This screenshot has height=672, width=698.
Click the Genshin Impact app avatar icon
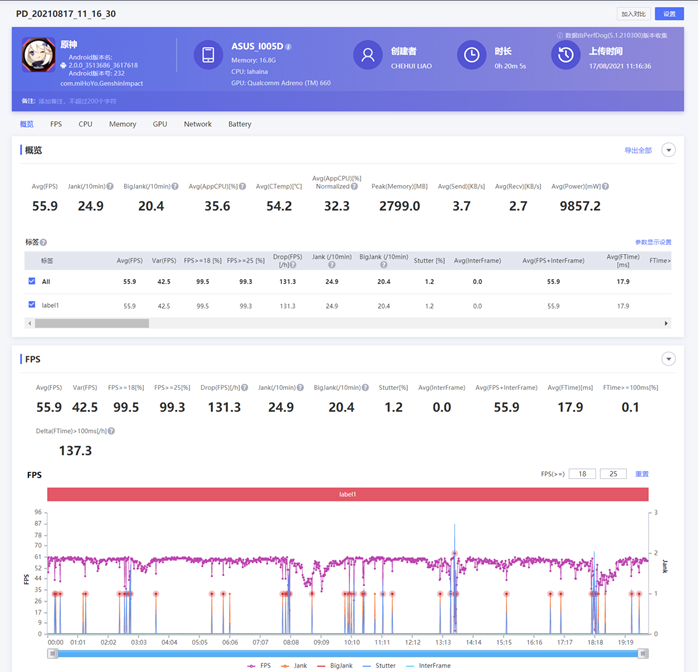click(39, 56)
